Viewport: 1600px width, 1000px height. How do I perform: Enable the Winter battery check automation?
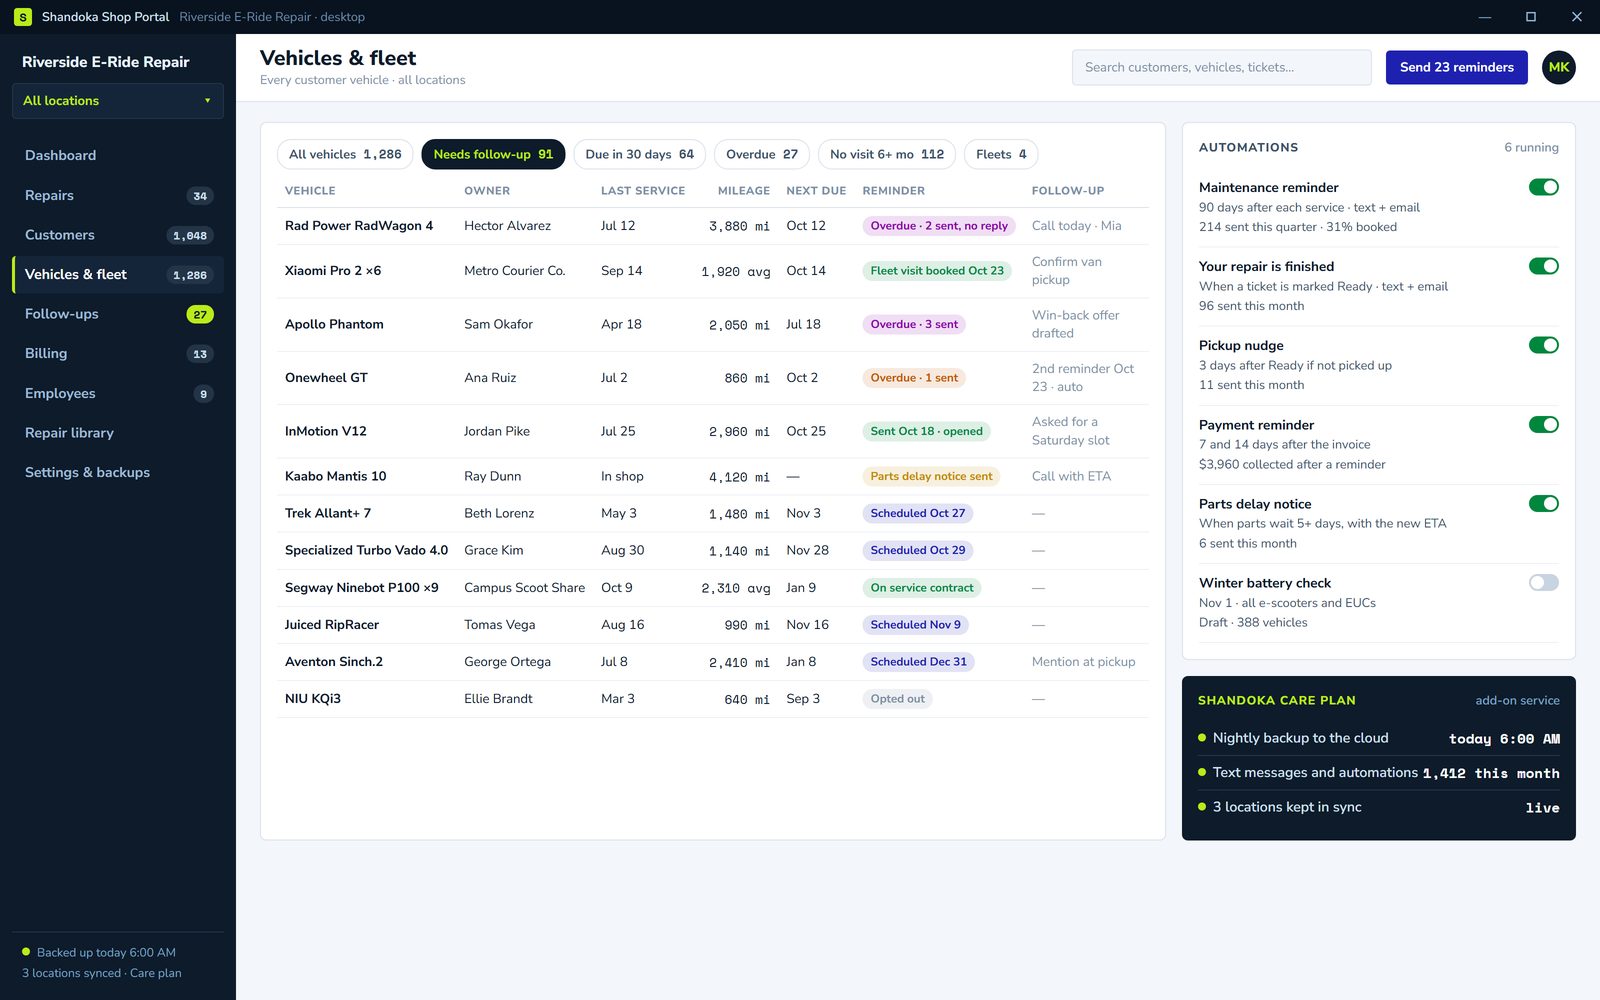point(1543,582)
